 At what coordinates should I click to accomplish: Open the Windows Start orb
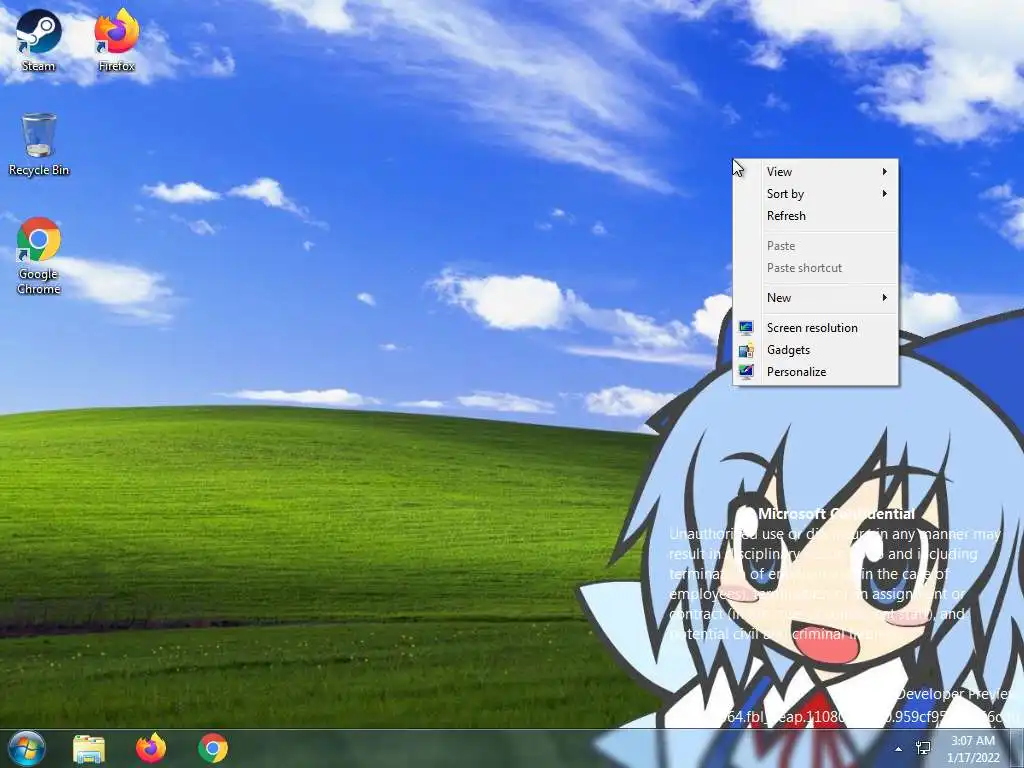tap(27, 748)
